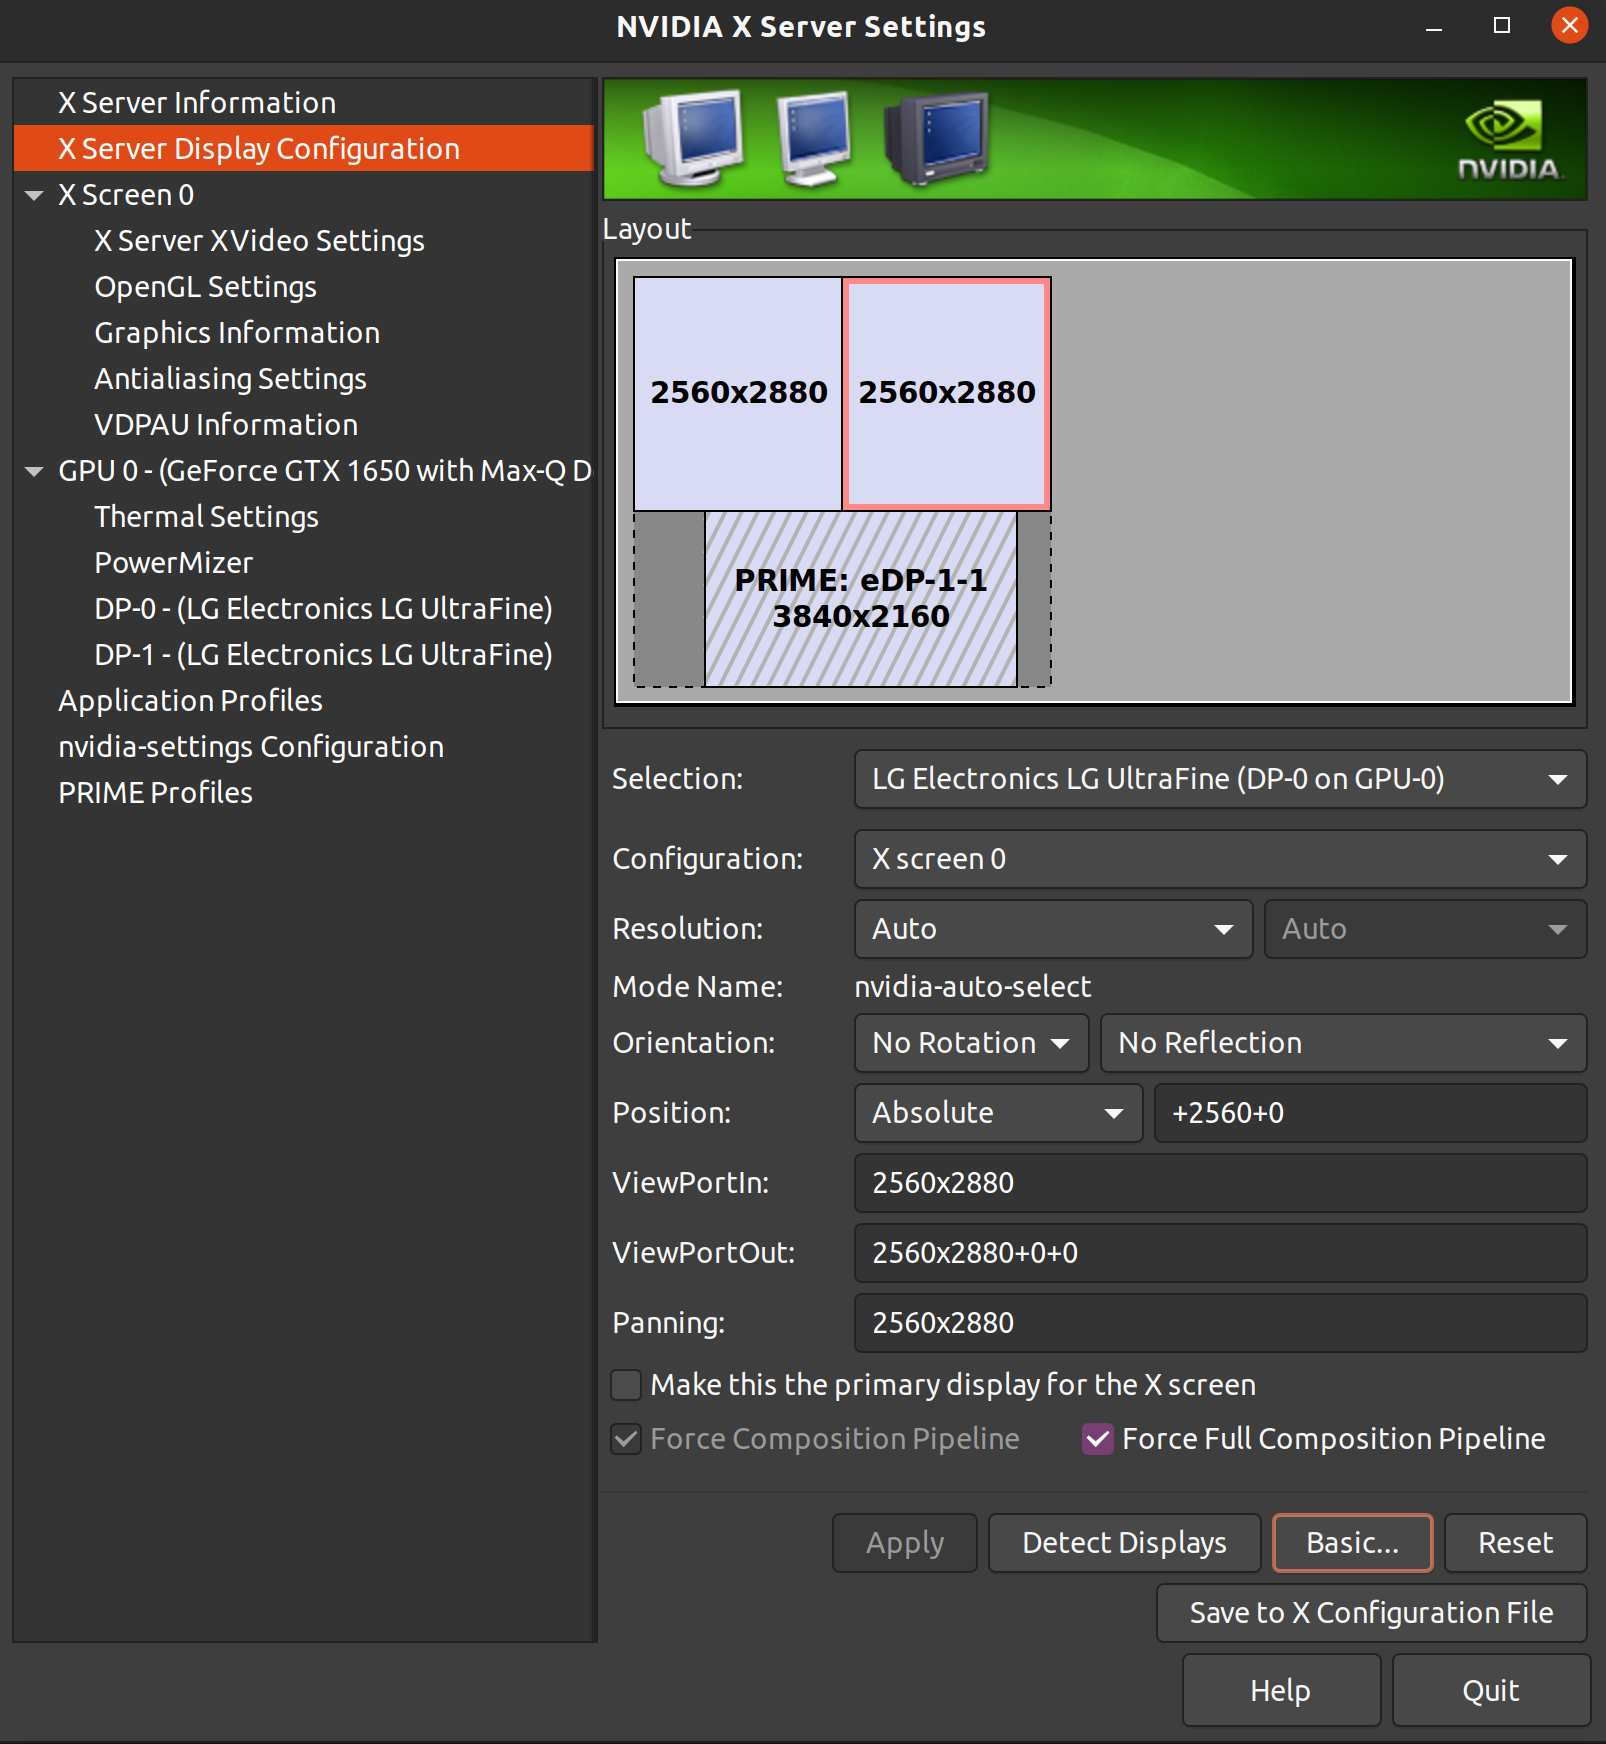Click the CRT monitor icon in banner
This screenshot has width=1606, height=1744.
pos(693,138)
